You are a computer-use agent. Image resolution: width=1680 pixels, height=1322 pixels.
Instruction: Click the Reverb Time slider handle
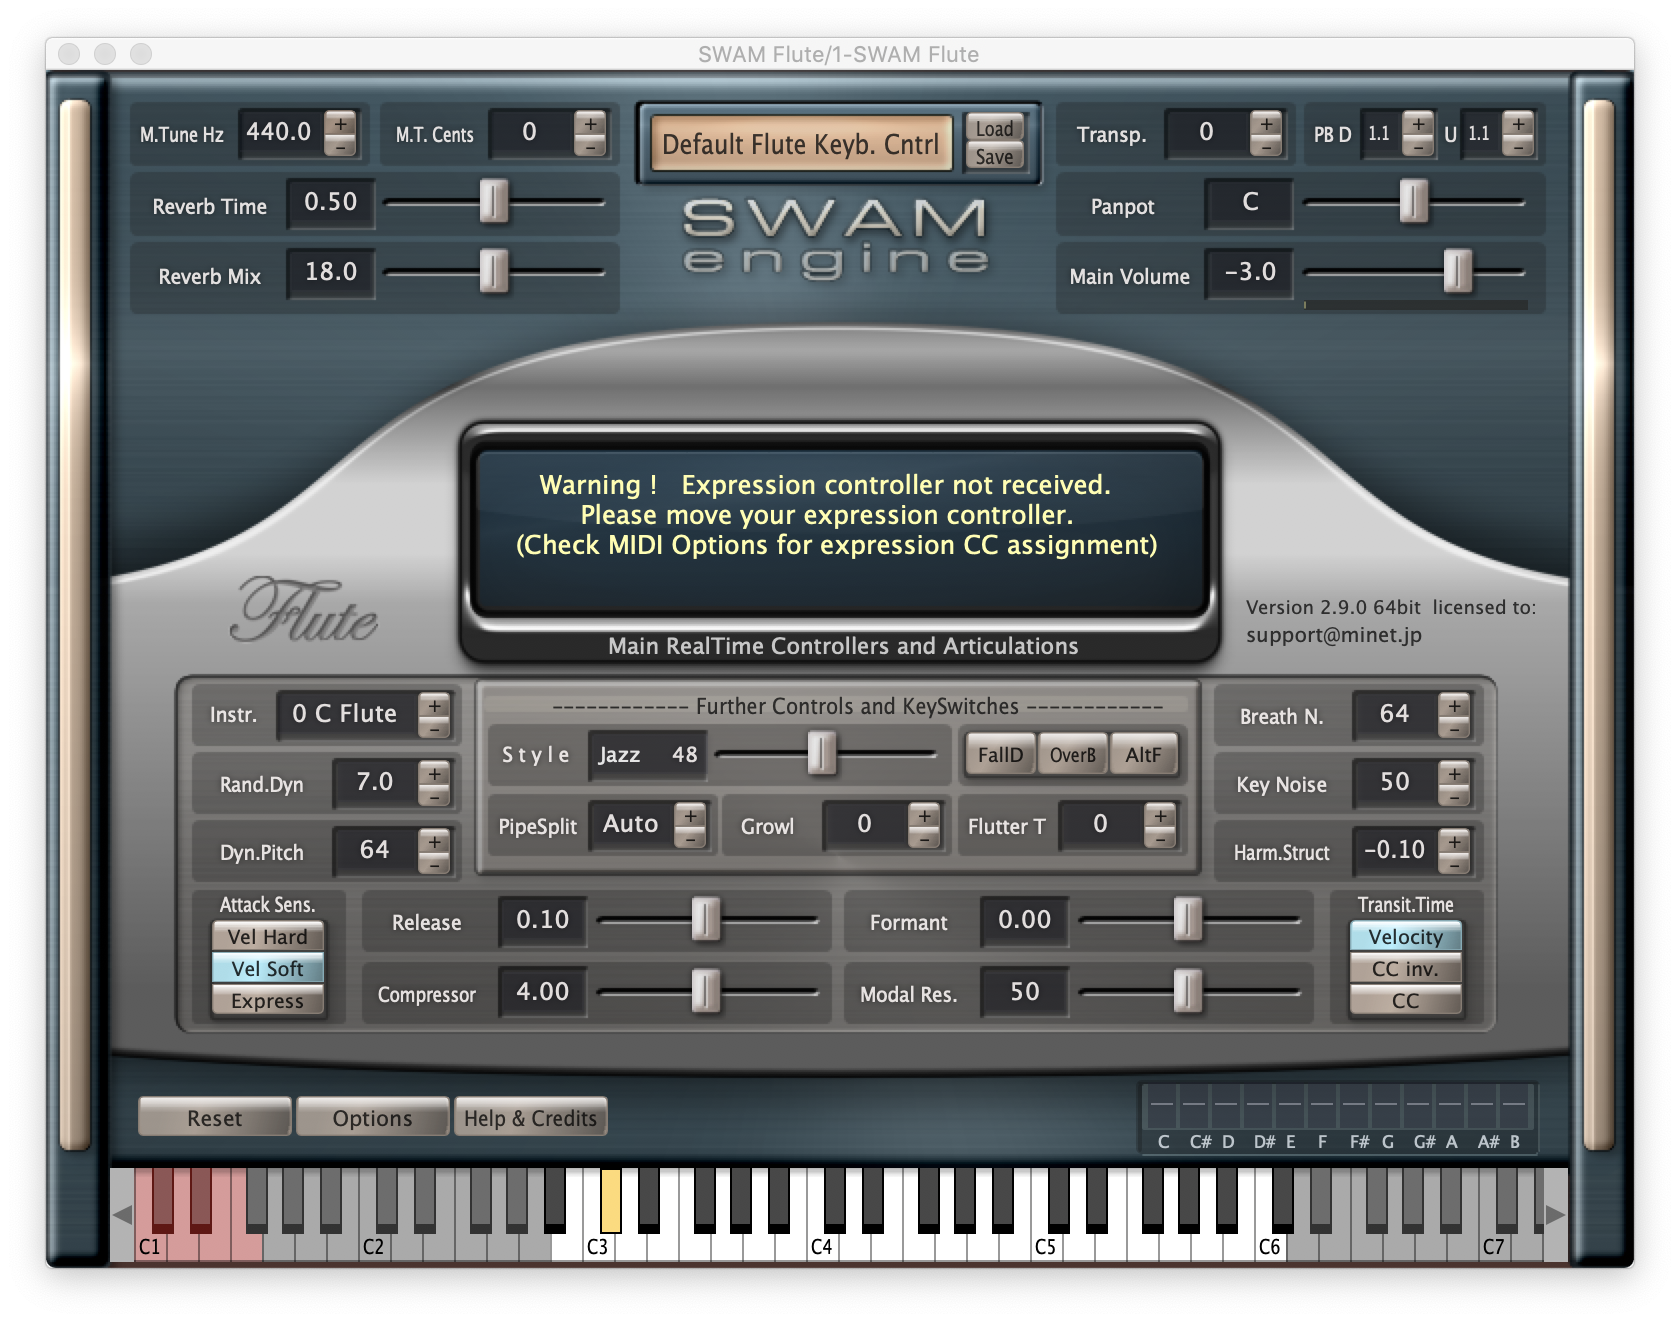tap(493, 201)
